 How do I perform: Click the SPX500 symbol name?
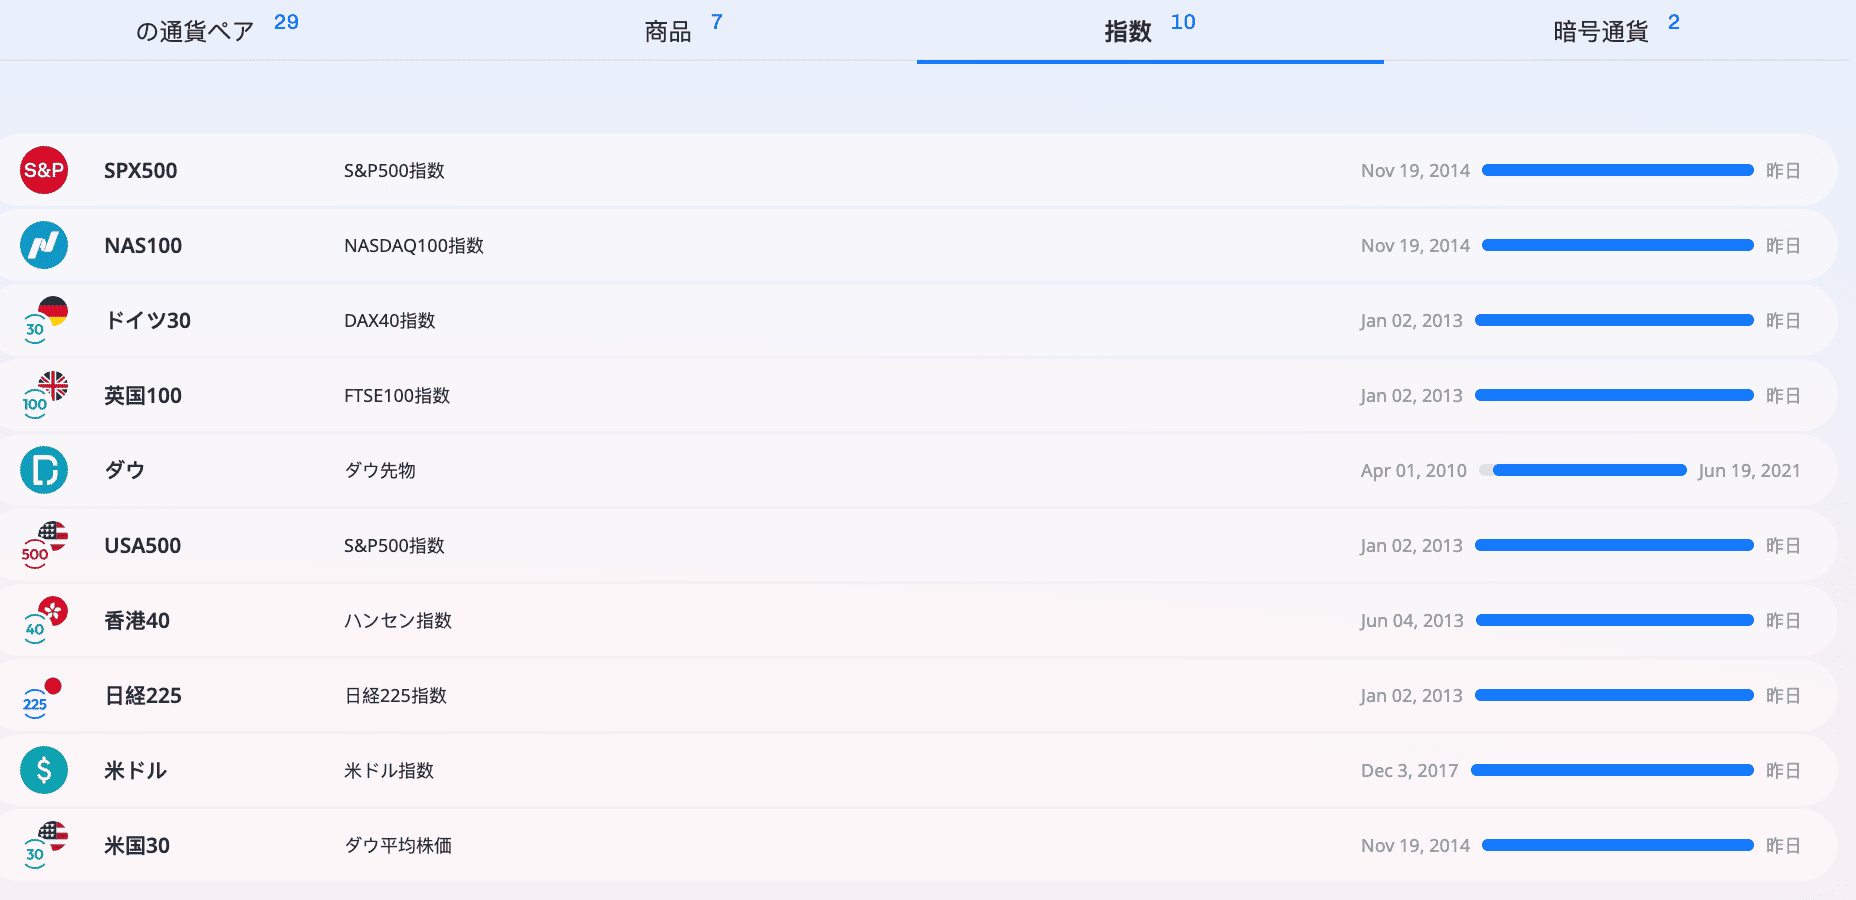(x=141, y=171)
